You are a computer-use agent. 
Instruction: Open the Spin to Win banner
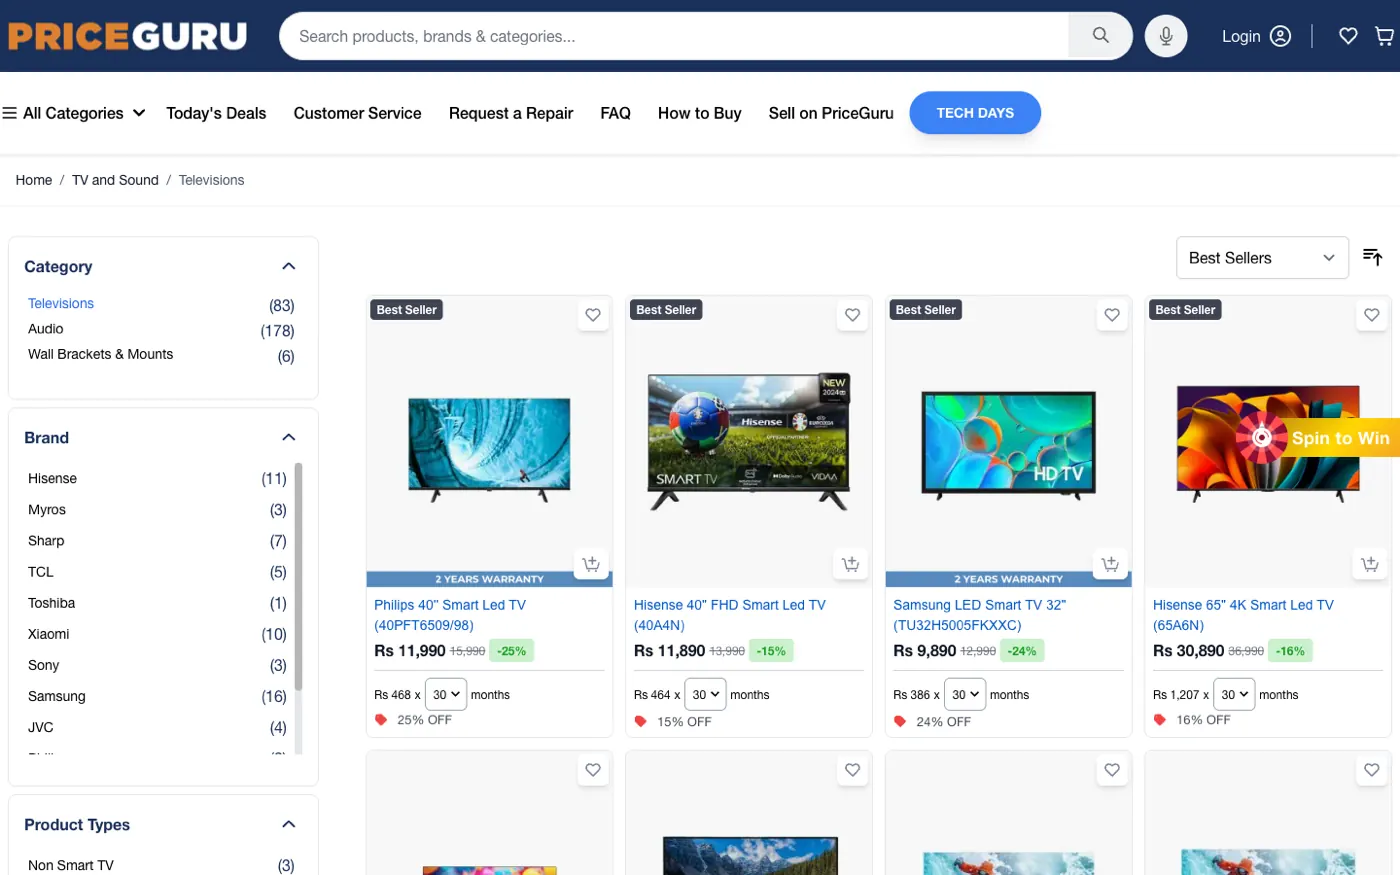(1316, 438)
